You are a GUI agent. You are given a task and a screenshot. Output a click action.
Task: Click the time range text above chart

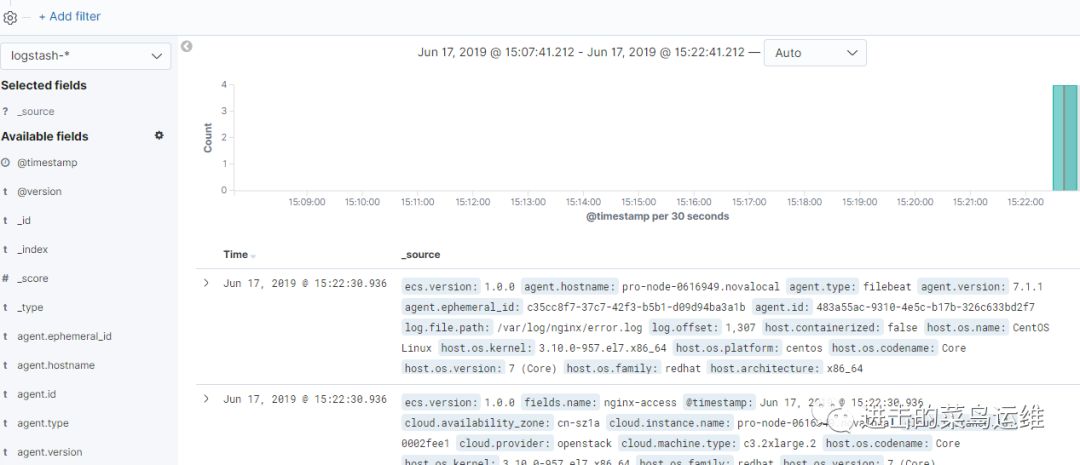[x=581, y=52]
